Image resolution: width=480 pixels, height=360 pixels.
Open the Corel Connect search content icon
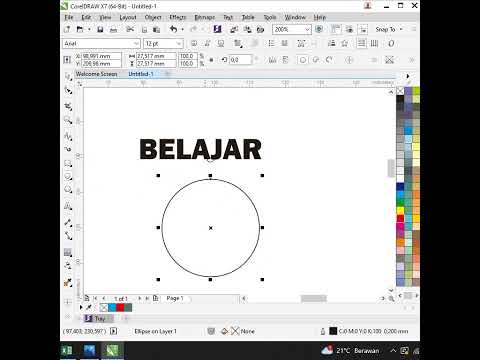tap(217, 29)
